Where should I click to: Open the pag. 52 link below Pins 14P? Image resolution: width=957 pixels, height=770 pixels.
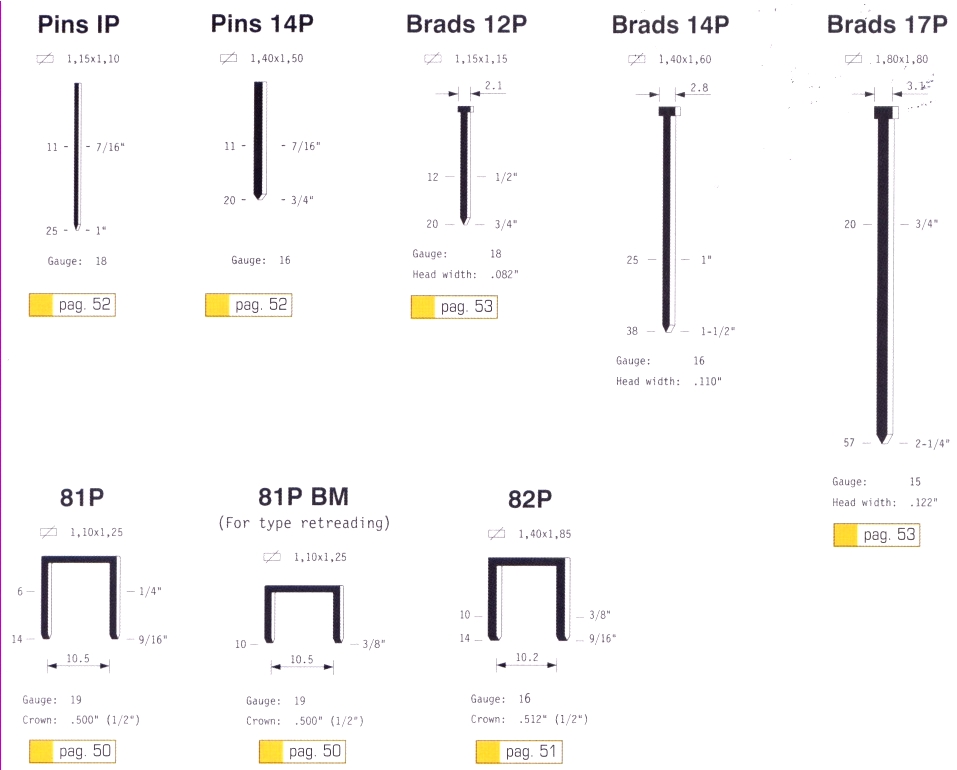(249, 305)
